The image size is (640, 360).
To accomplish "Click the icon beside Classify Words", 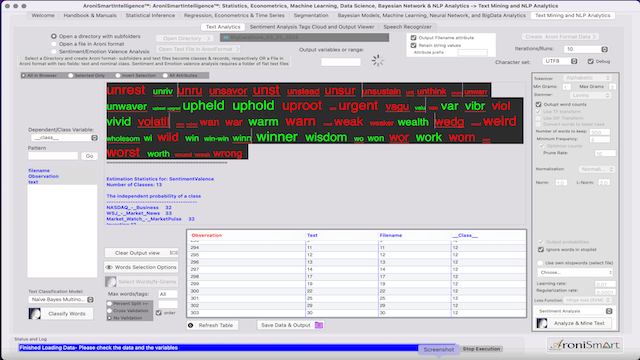I will [x=35, y=313].
